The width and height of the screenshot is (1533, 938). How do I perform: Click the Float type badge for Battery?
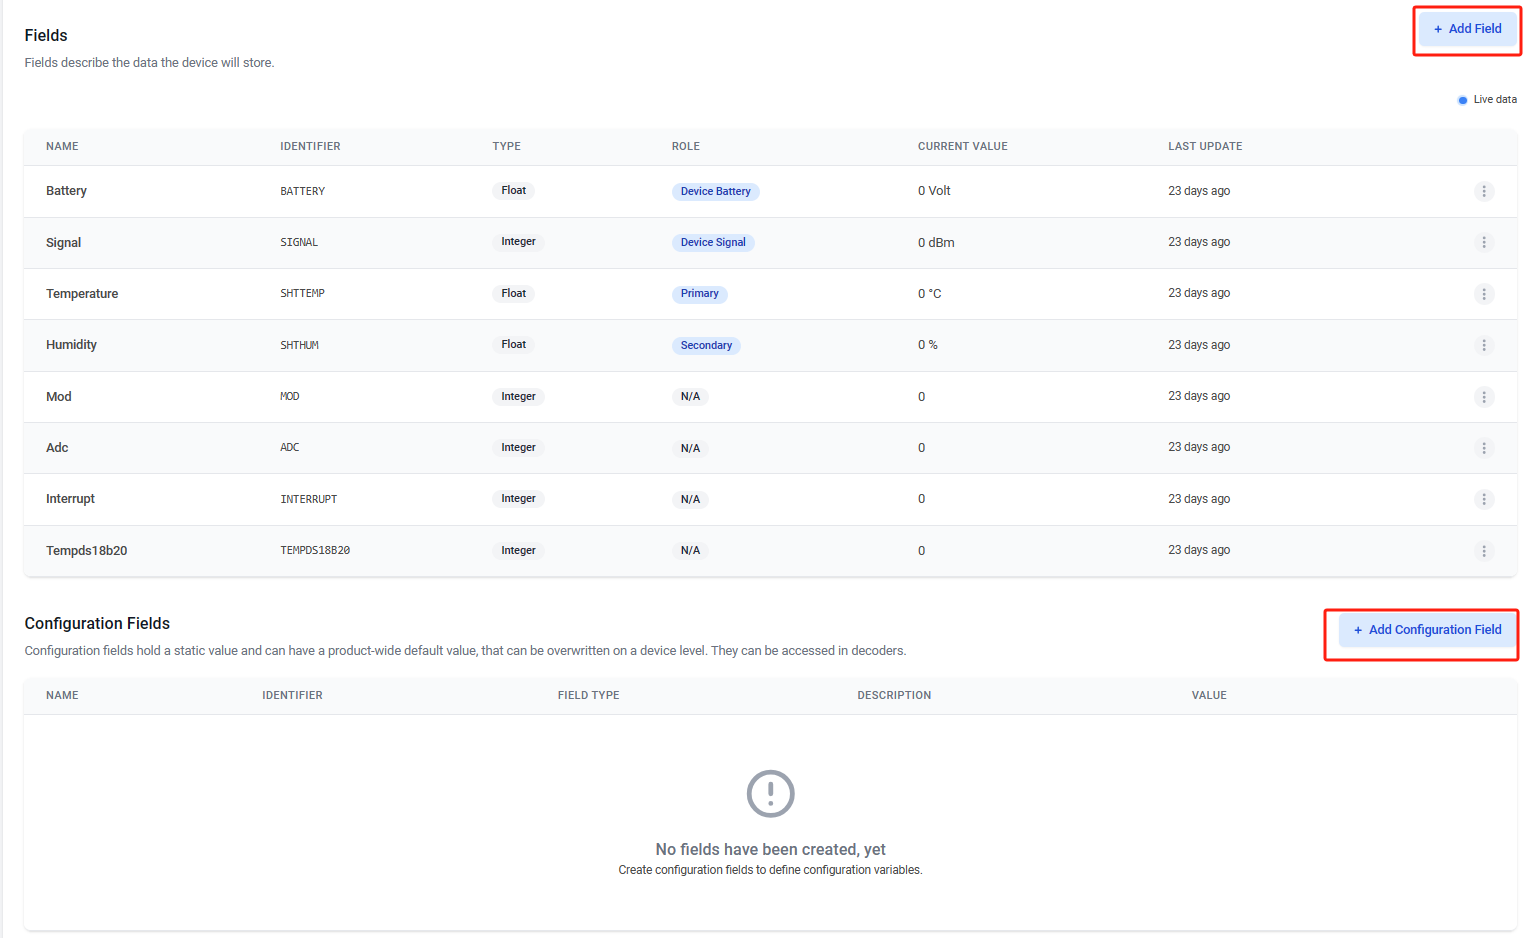pyautogui.click(x=514, y=190)
